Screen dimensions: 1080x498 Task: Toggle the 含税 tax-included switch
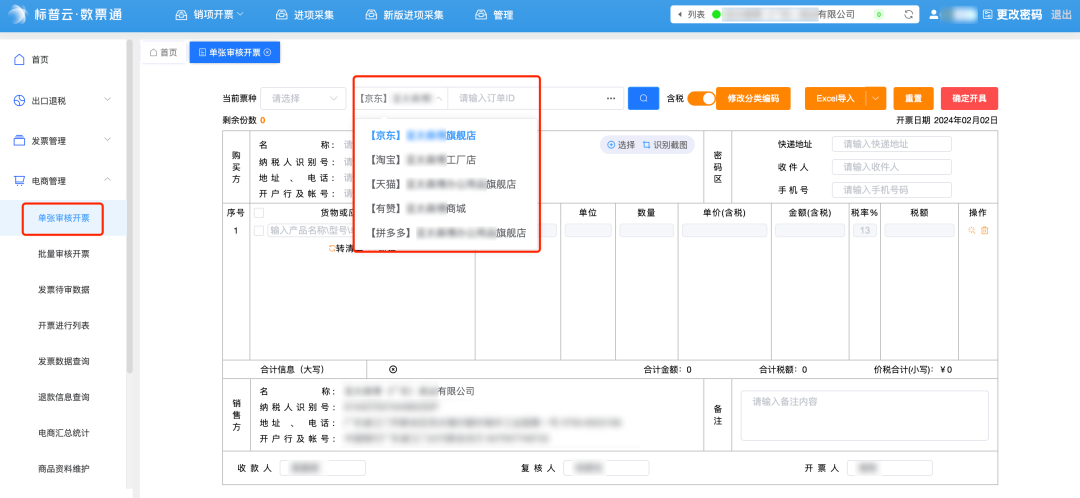(x=701, y=98)
